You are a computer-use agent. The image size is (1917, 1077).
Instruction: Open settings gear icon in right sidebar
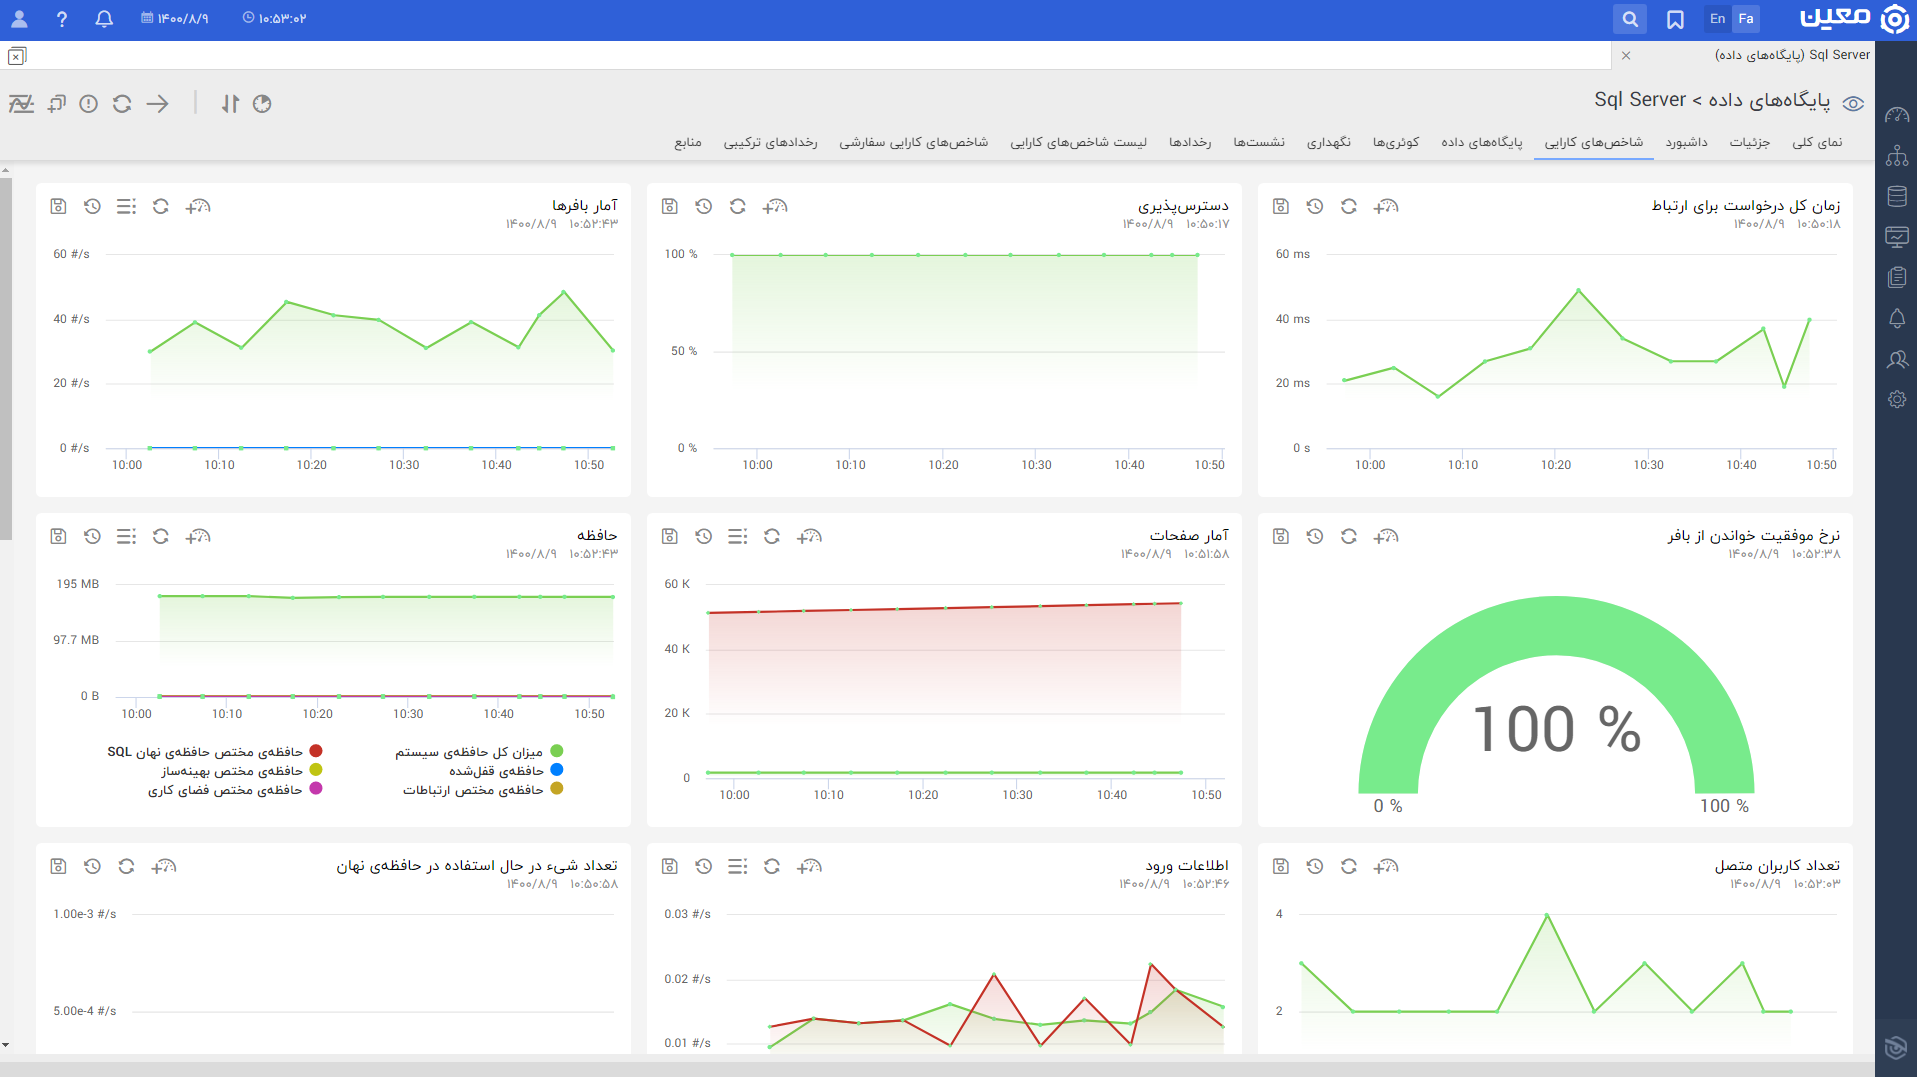pyautogui.click(x=1897, y=400)
